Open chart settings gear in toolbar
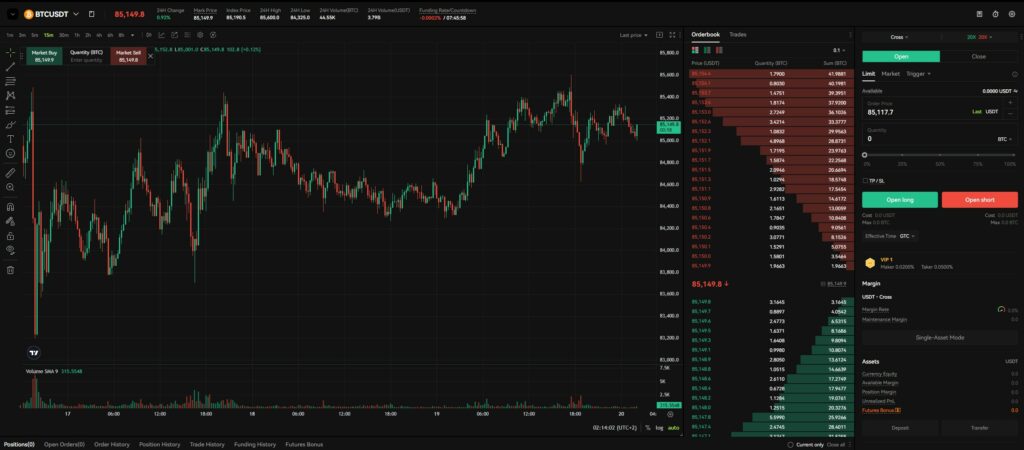 click(x=200, y=35)
